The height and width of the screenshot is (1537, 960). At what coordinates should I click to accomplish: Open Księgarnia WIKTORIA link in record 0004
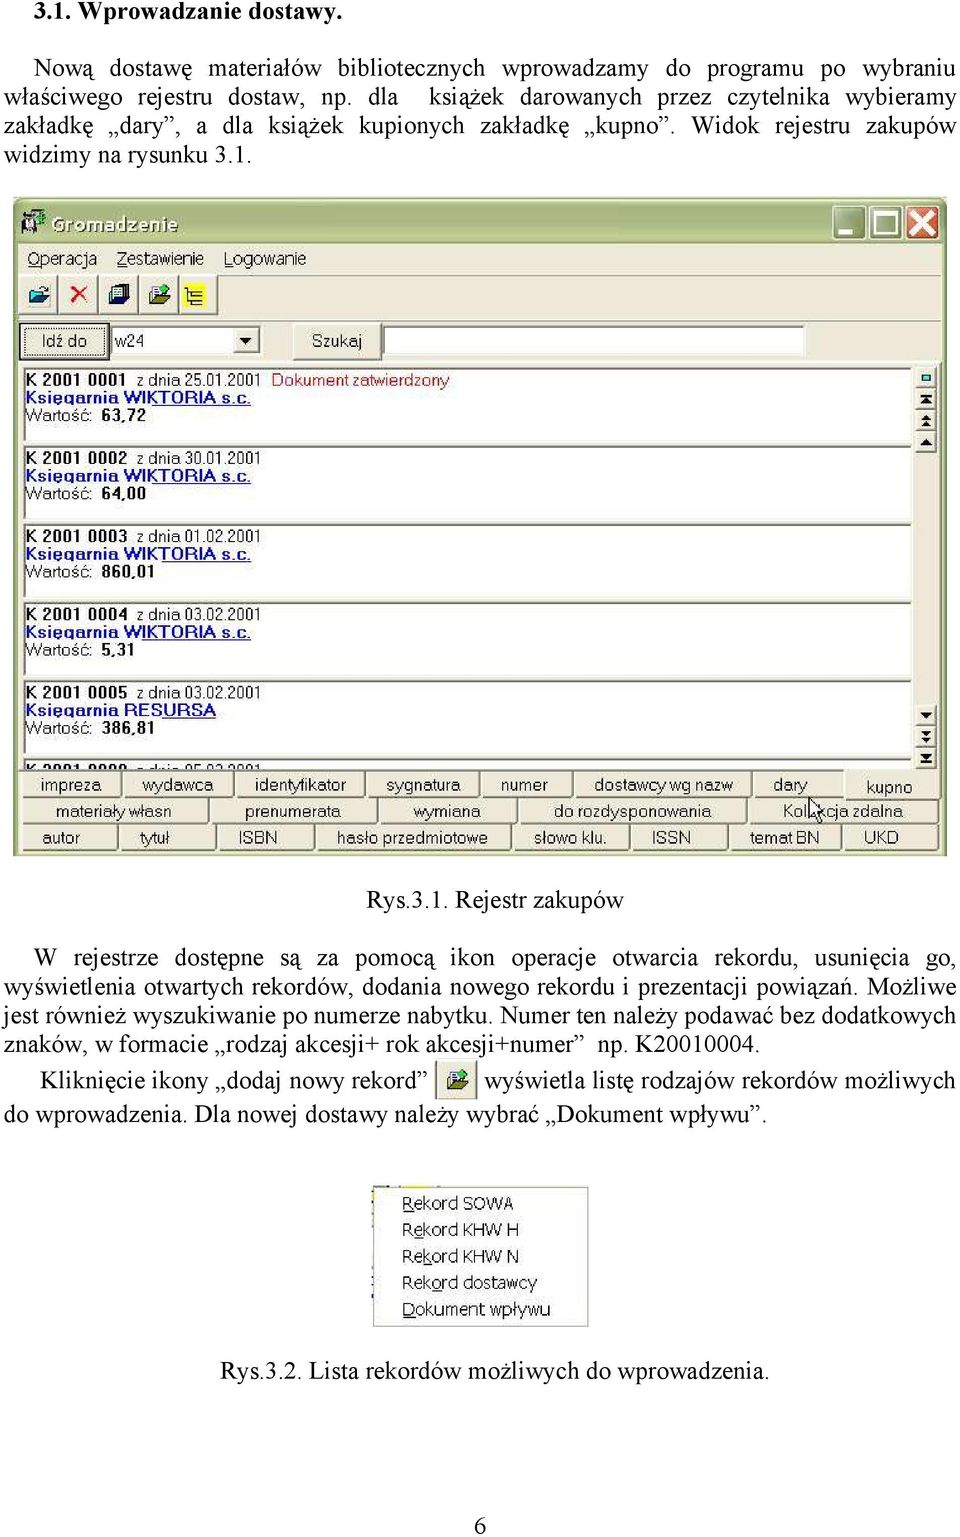(138, 632)
